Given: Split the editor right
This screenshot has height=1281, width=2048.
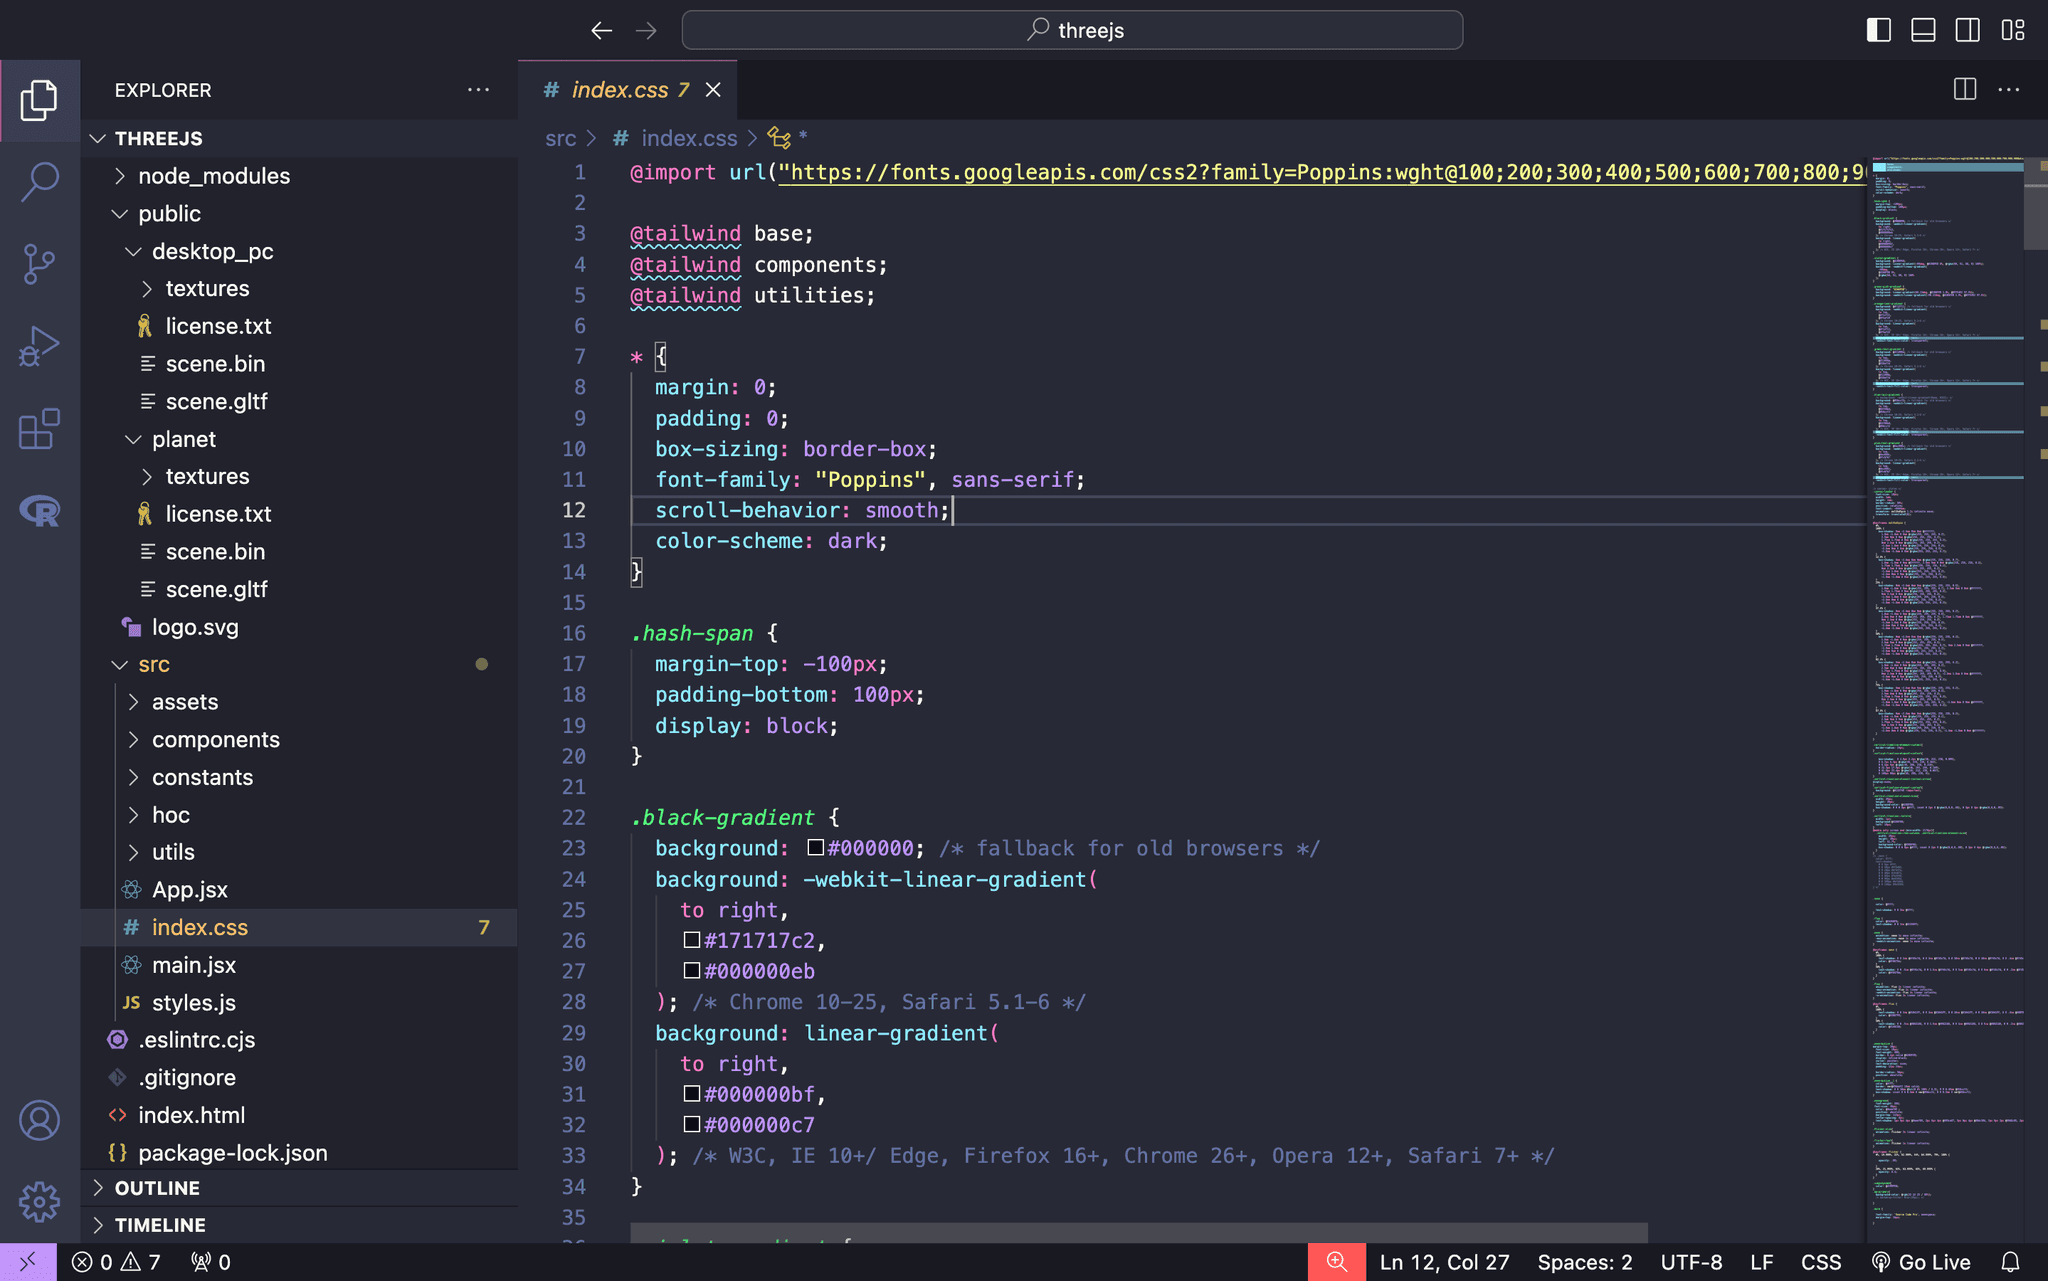Looking at the screenshot, I should 1964,90.
